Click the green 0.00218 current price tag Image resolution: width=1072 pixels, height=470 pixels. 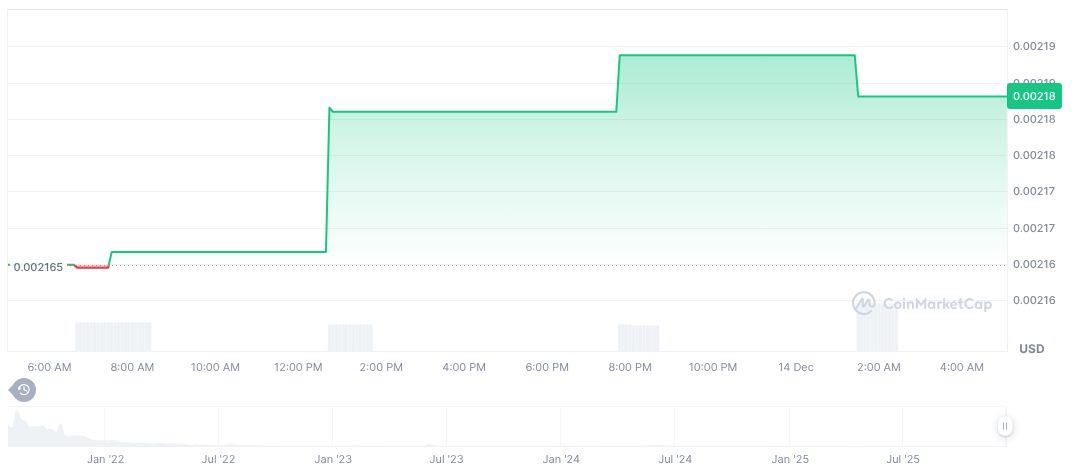click(1032, 96)
